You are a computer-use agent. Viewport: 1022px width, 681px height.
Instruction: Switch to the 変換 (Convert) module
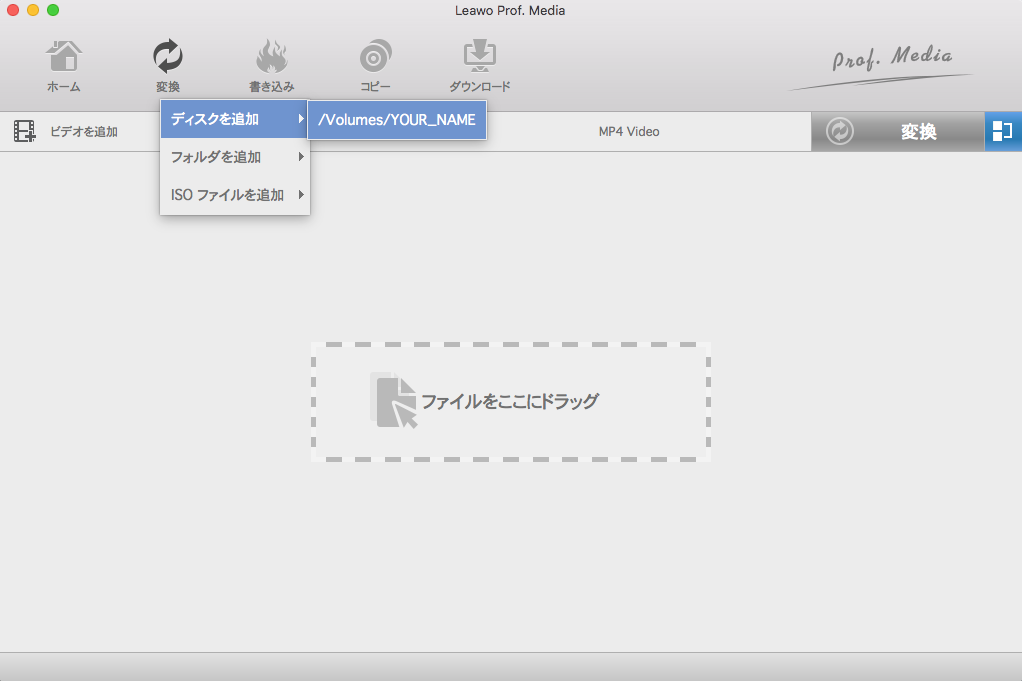pyautogui.click(x=168, y=66)
